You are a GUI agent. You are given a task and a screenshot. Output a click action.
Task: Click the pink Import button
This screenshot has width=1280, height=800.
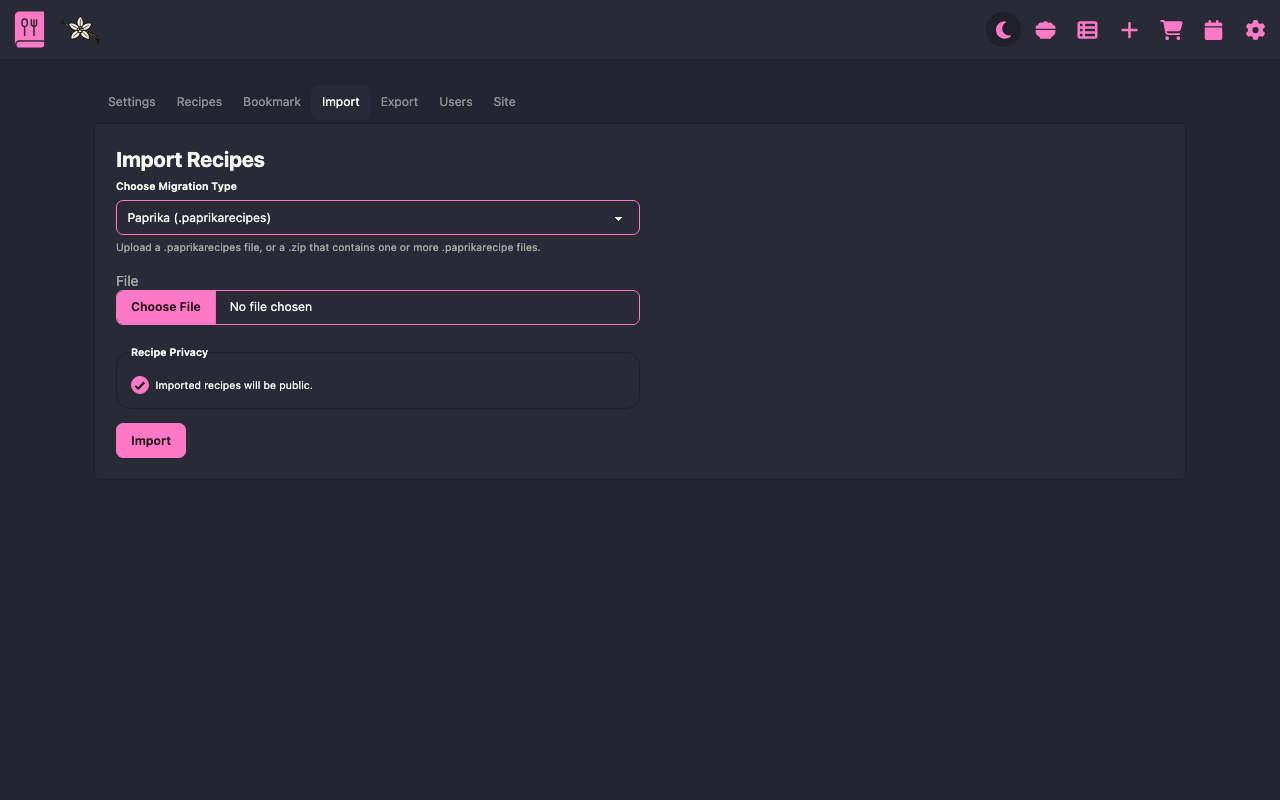[151, 441]
